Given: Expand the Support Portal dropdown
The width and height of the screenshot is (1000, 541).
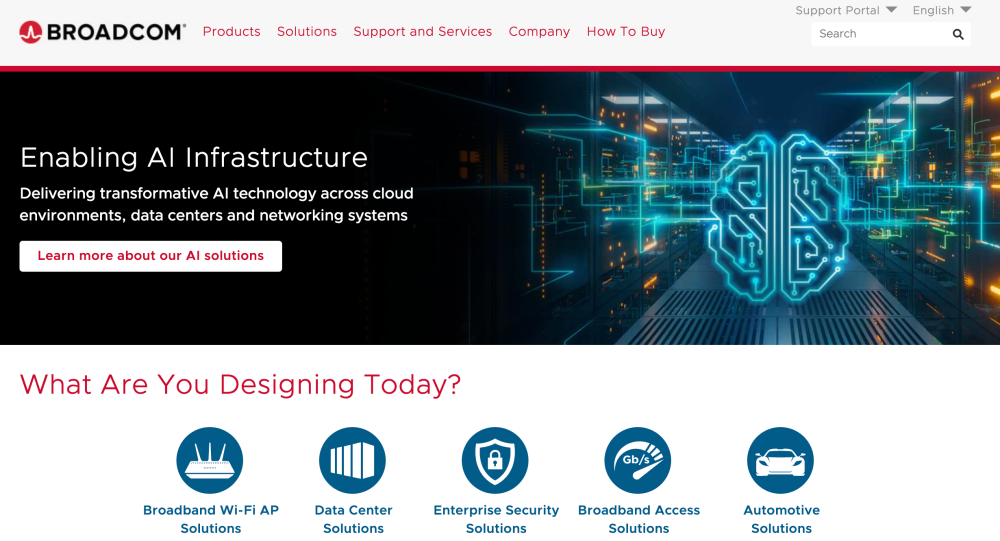Looking at the screenshot, I should click(x=846, y=10).
